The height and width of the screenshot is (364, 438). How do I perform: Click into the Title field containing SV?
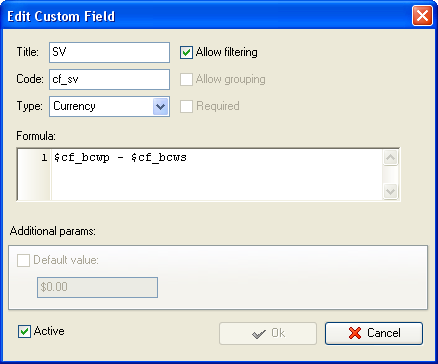(x=109, y=52)
